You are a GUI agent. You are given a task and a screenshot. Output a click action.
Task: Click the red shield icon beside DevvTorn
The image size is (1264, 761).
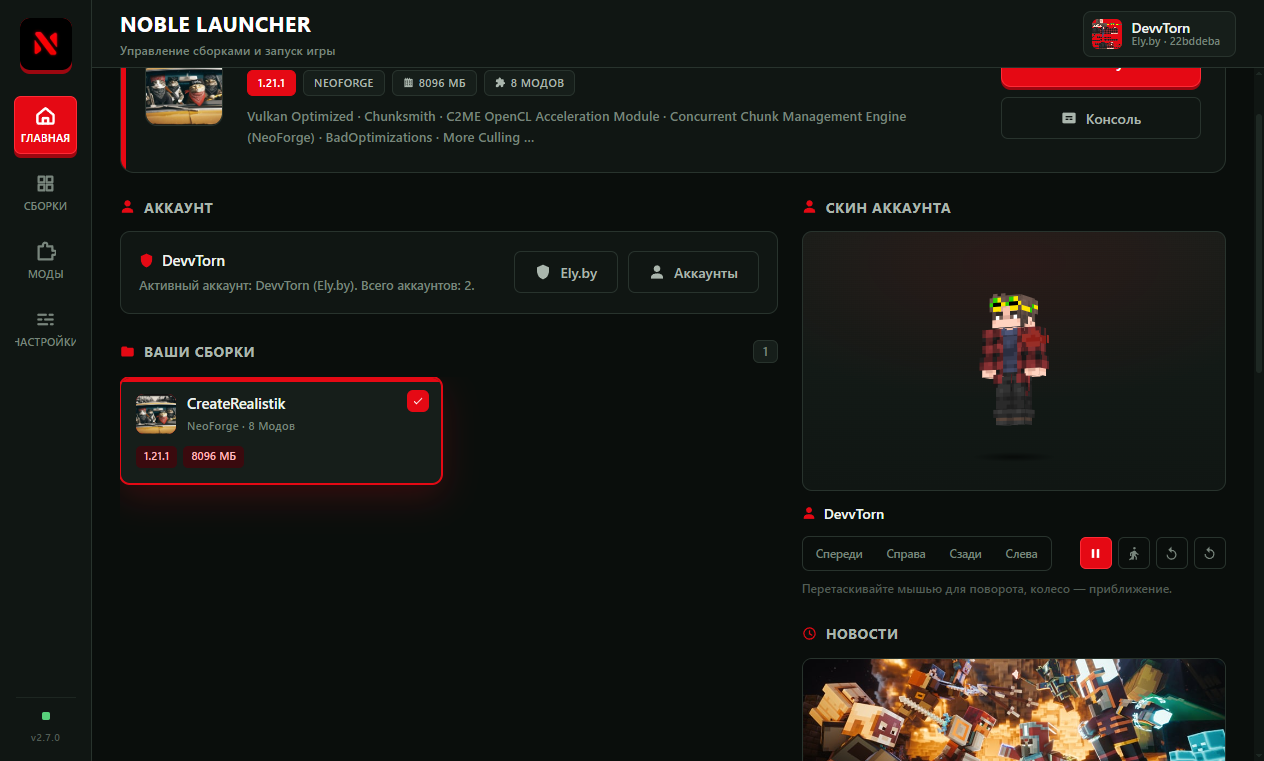pos(146,261)
